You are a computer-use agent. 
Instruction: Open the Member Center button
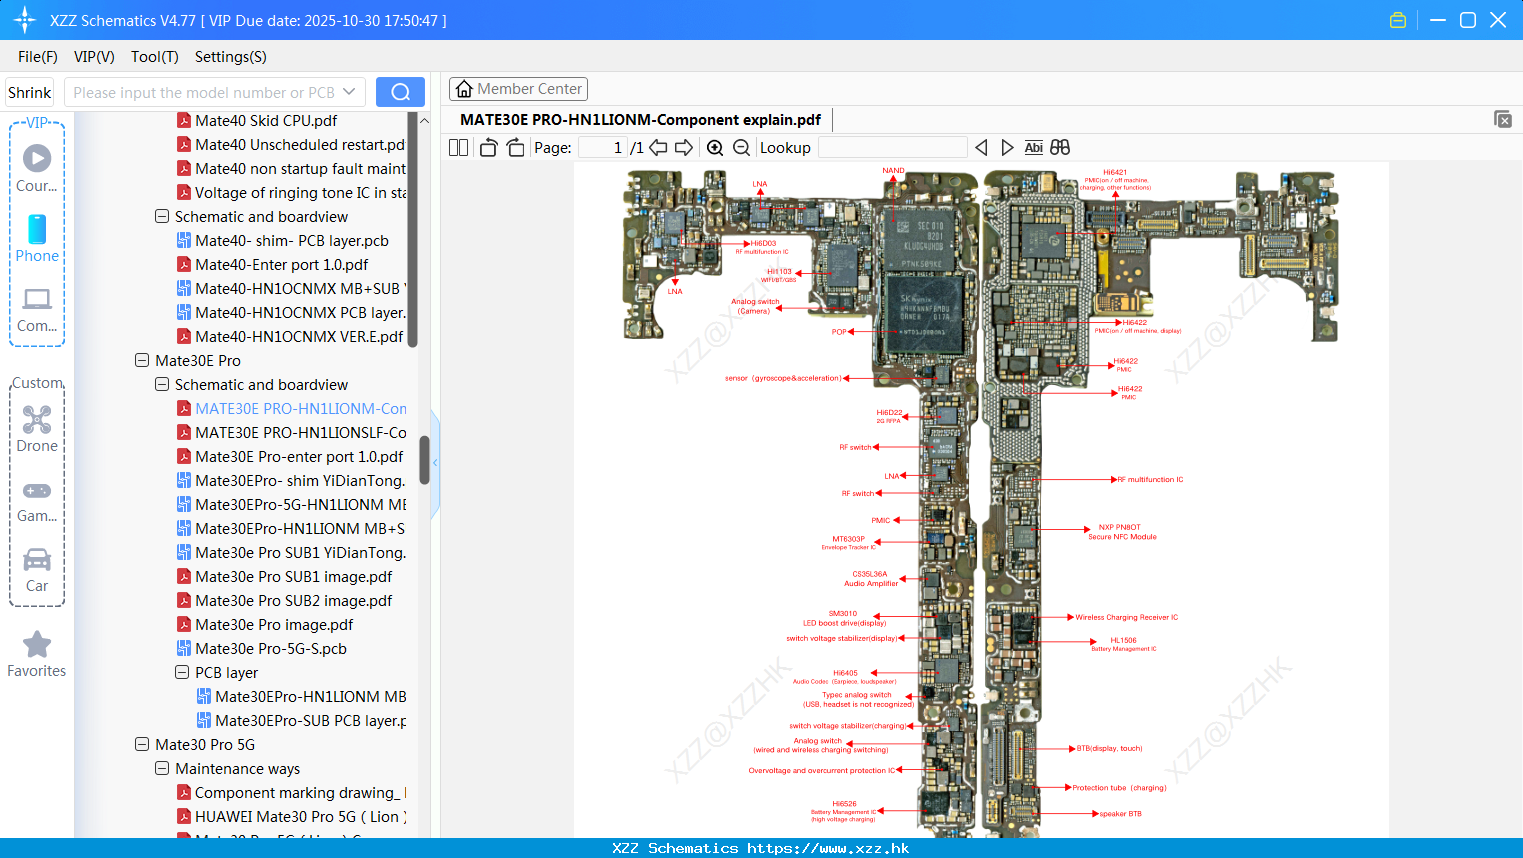518,89
